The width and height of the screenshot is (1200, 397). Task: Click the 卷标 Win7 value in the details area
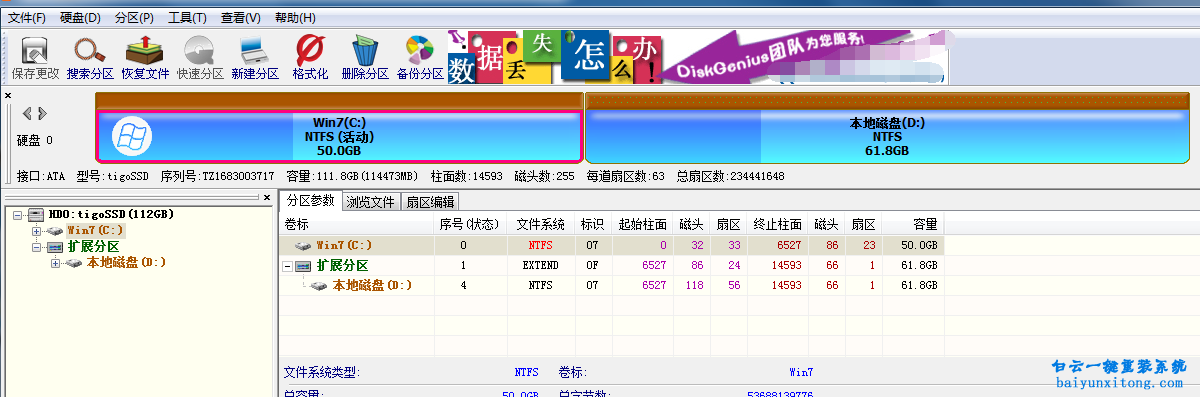point(801,372)
